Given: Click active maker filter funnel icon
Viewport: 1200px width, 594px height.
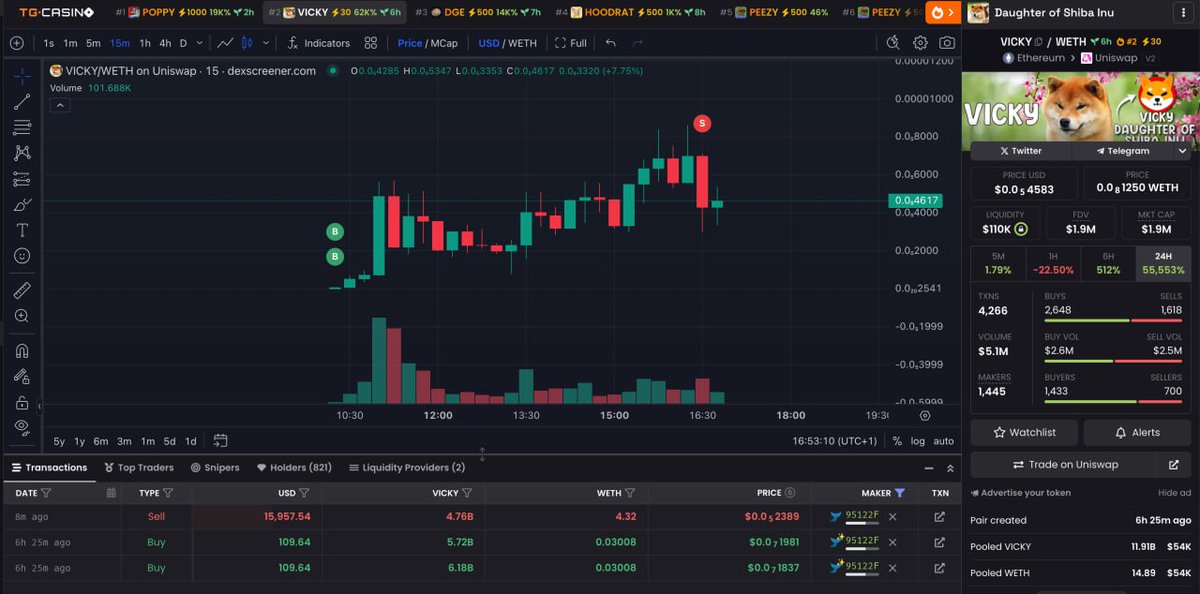Looking at the screenshot, I should click(x=900, y=493).
